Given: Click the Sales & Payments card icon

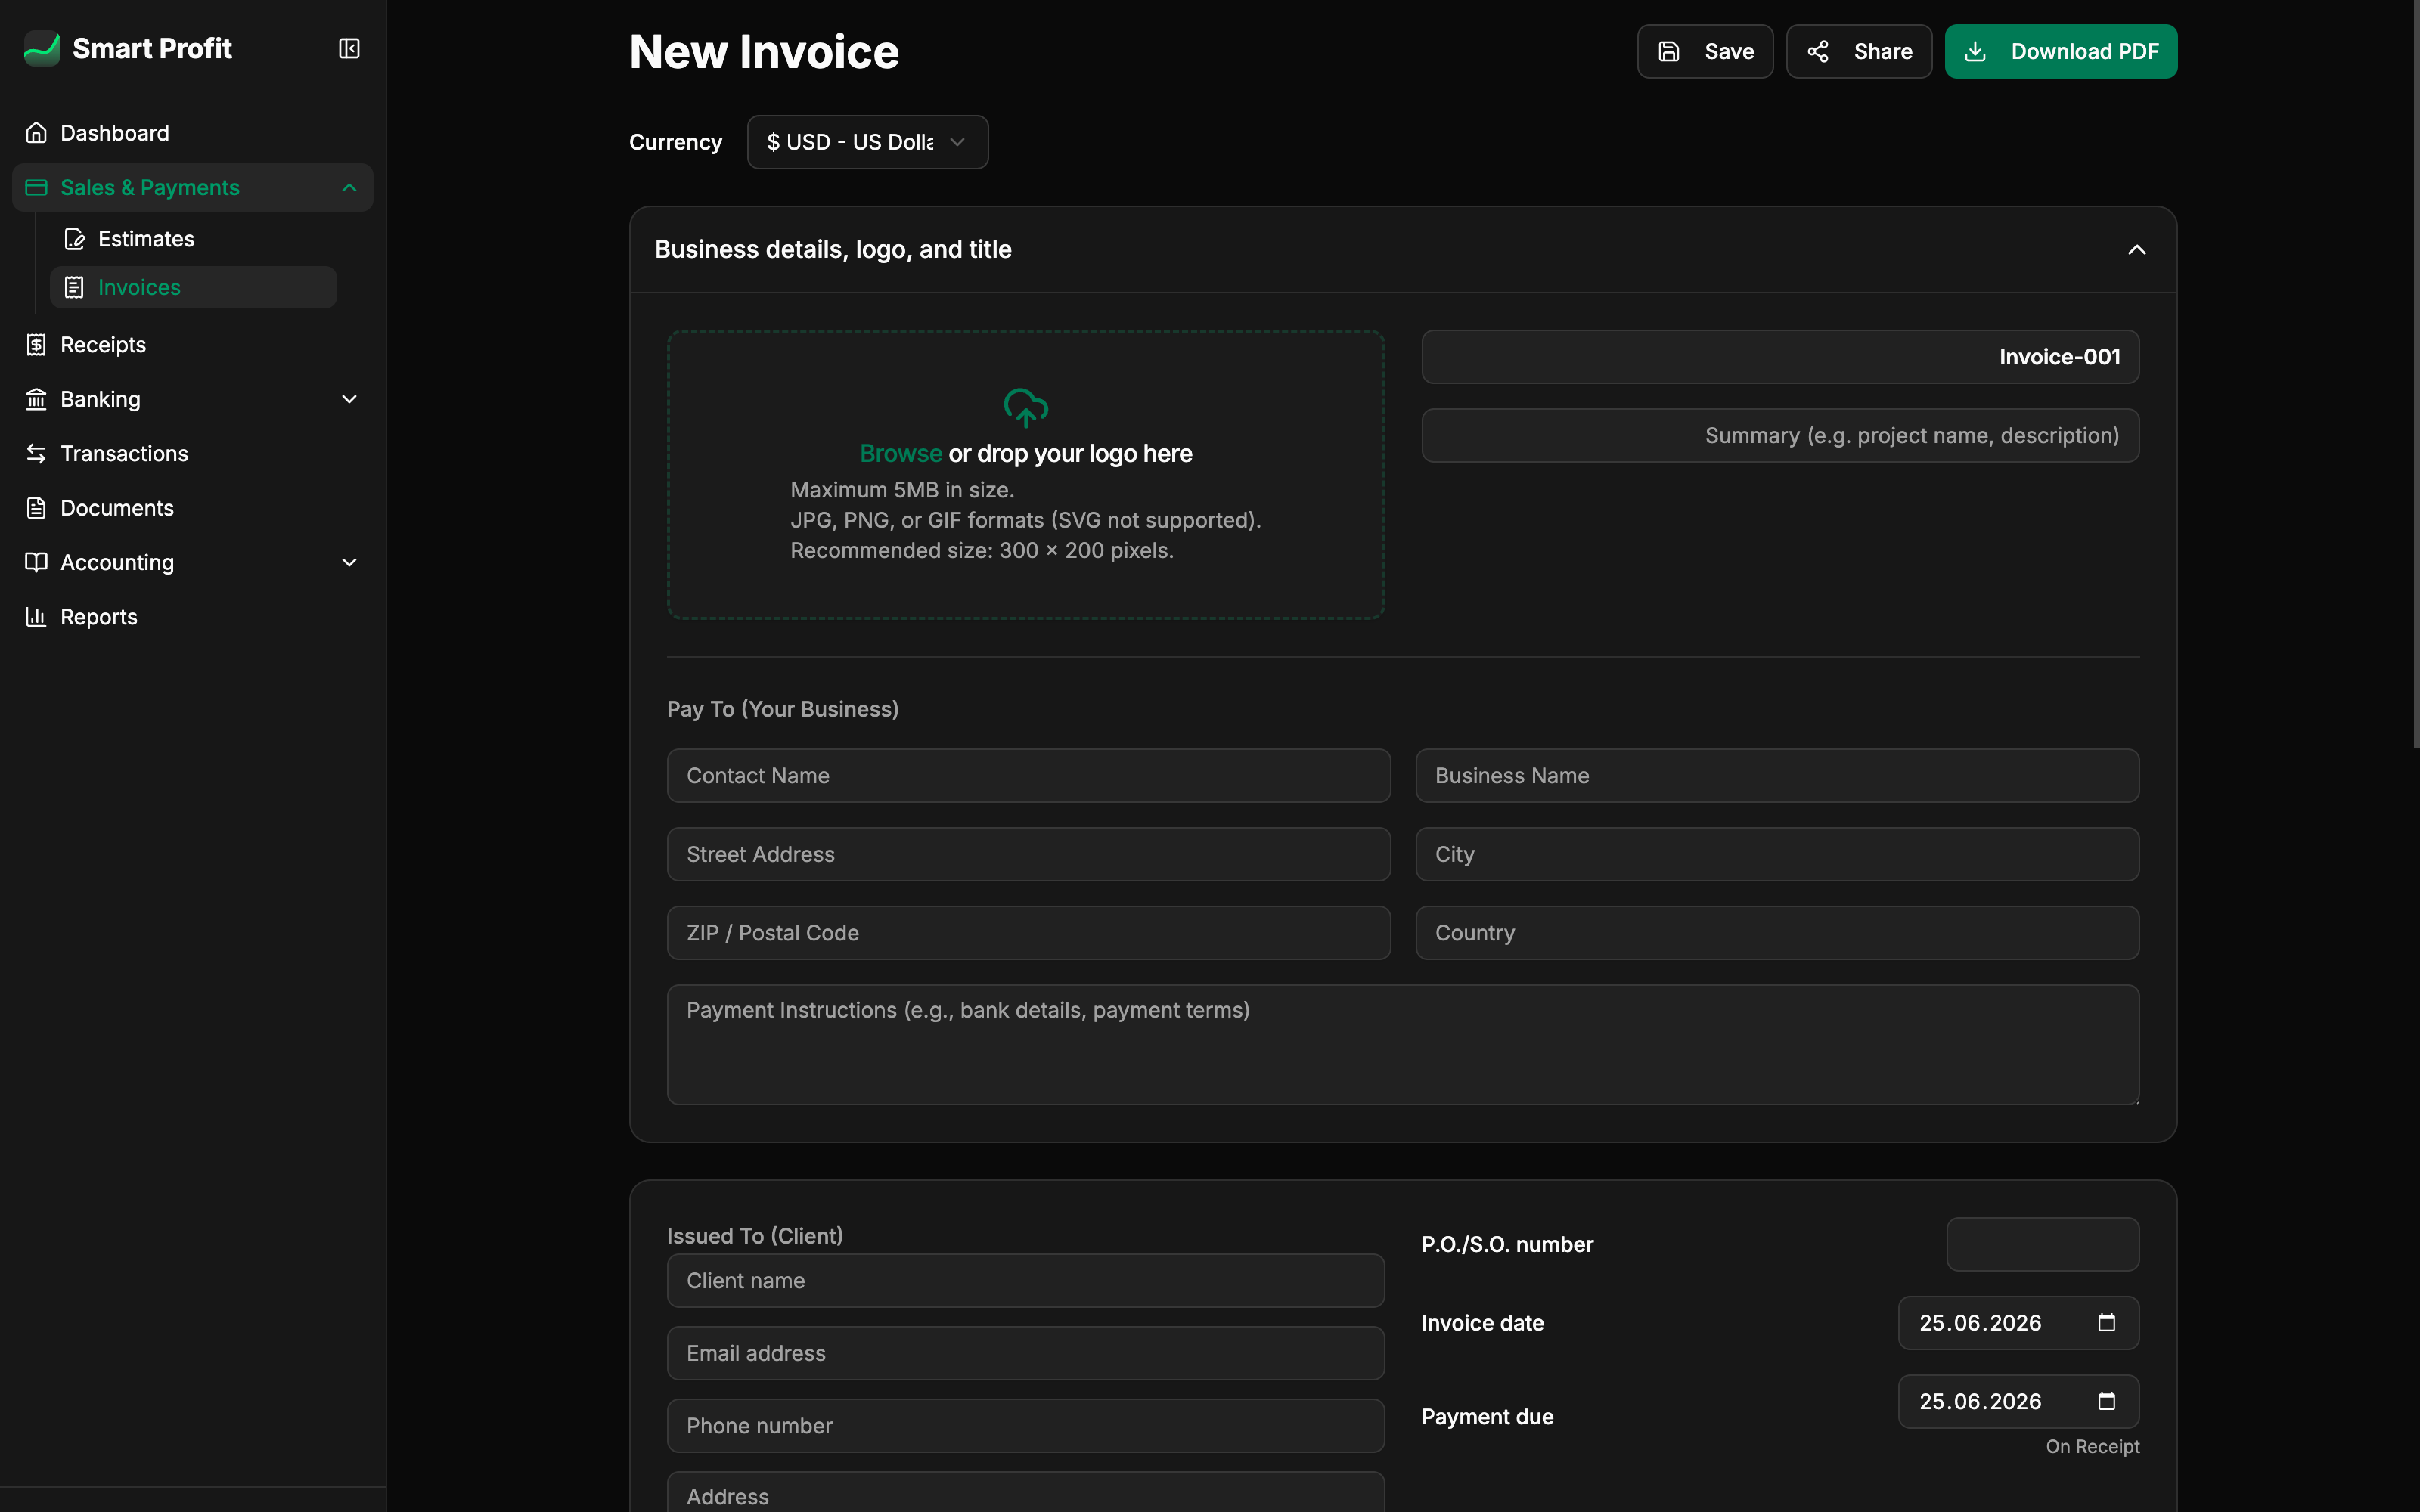Looking at the screenshot, I should click(x=36, y=187).
